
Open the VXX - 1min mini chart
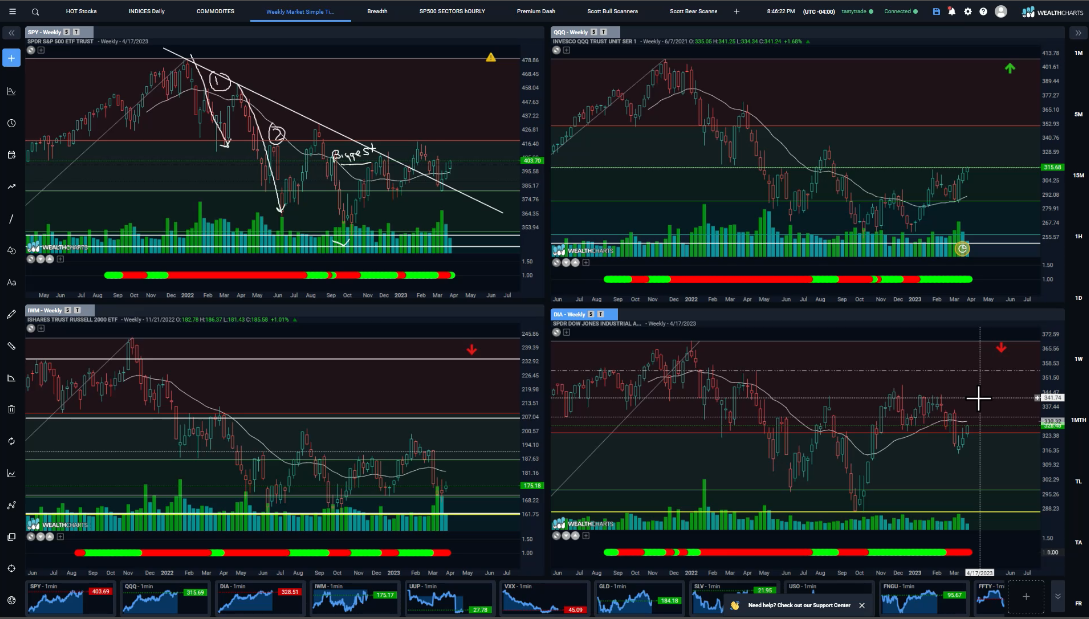544,598
